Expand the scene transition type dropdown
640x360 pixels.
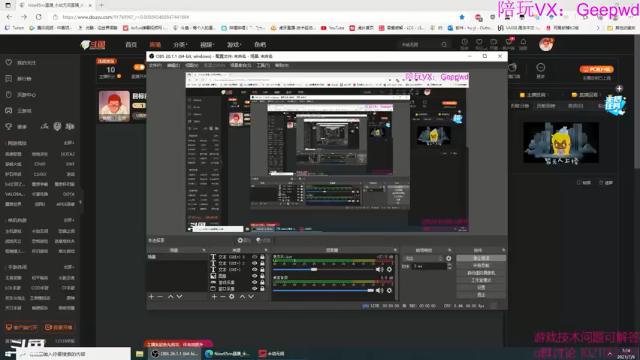tap(422, 258)
